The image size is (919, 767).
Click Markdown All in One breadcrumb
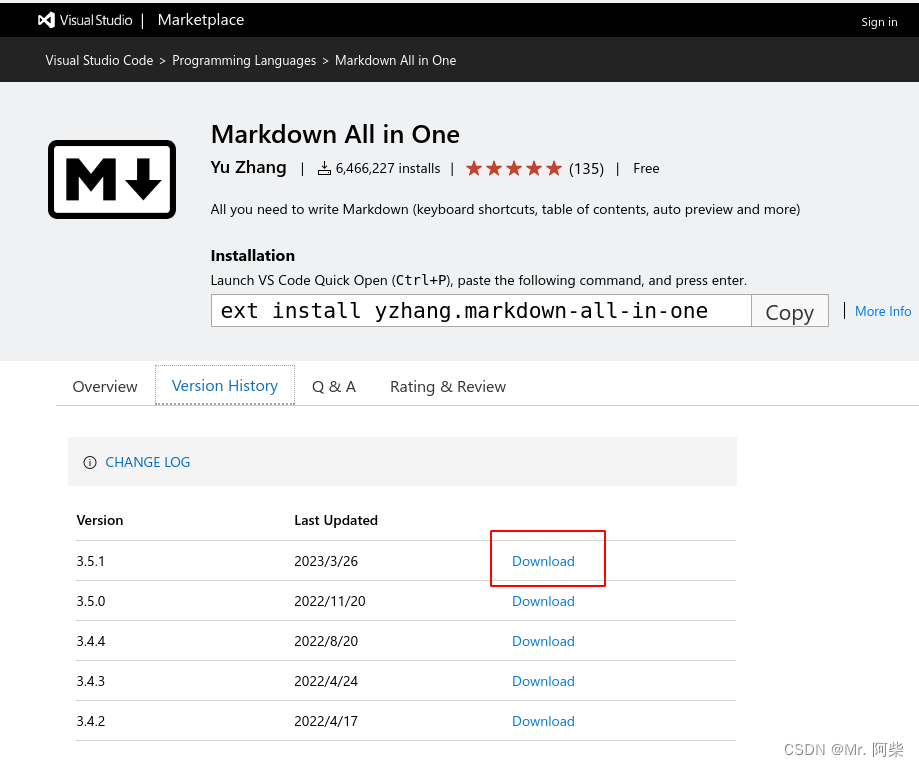click(x=396, y=60)
